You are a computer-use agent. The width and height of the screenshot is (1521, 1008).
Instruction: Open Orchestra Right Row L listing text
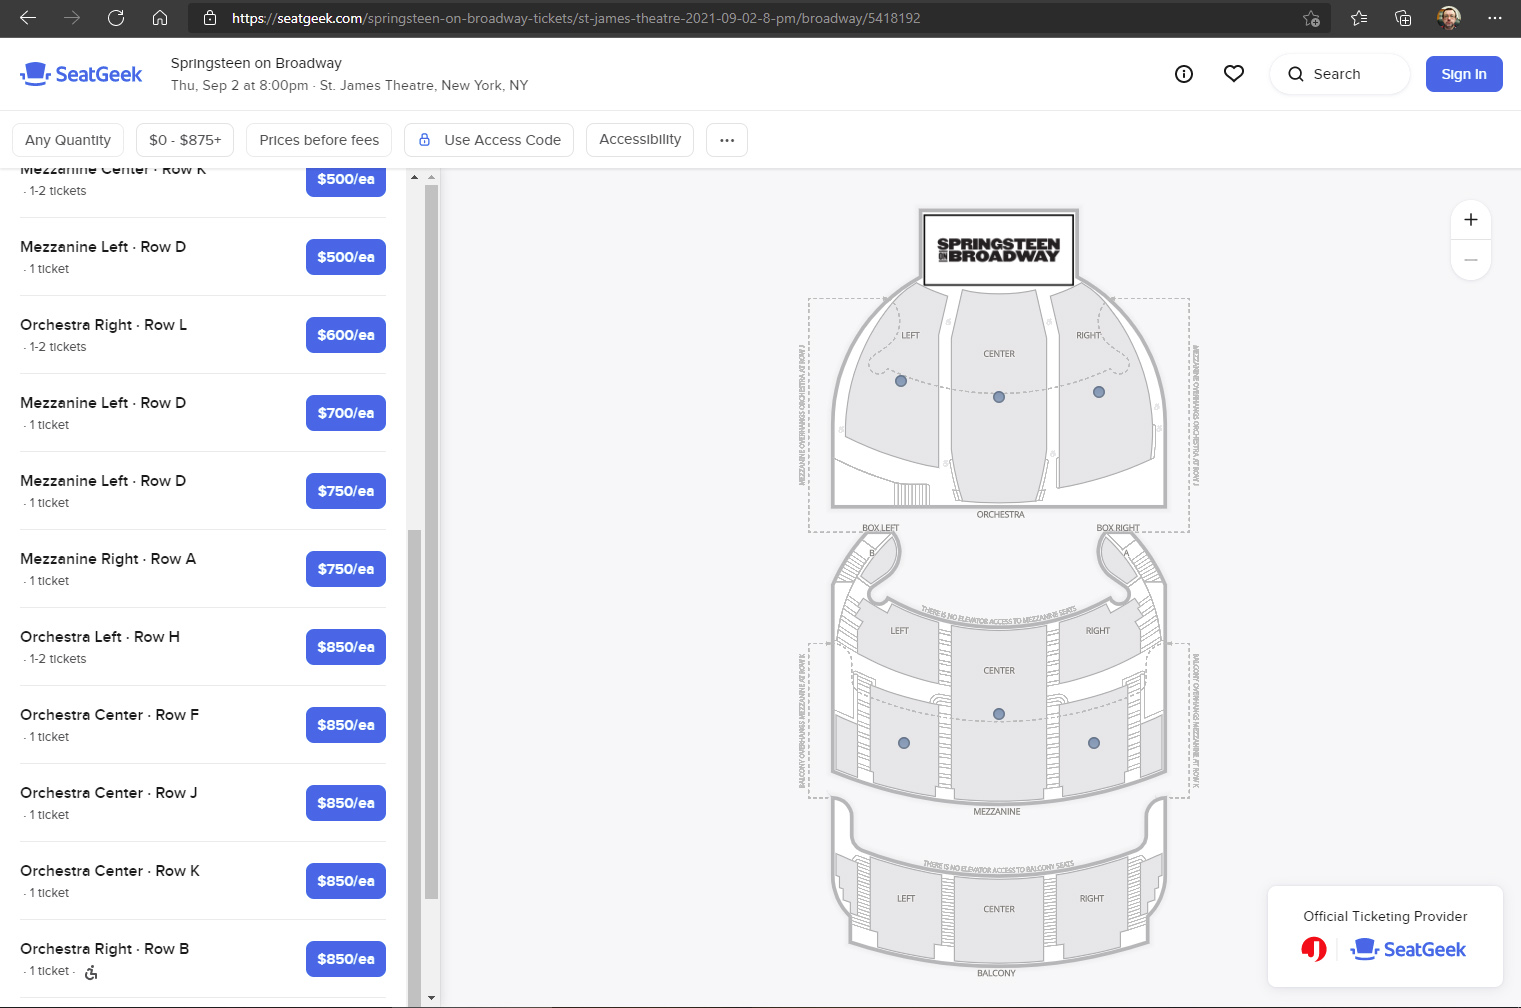coord(104,325)
